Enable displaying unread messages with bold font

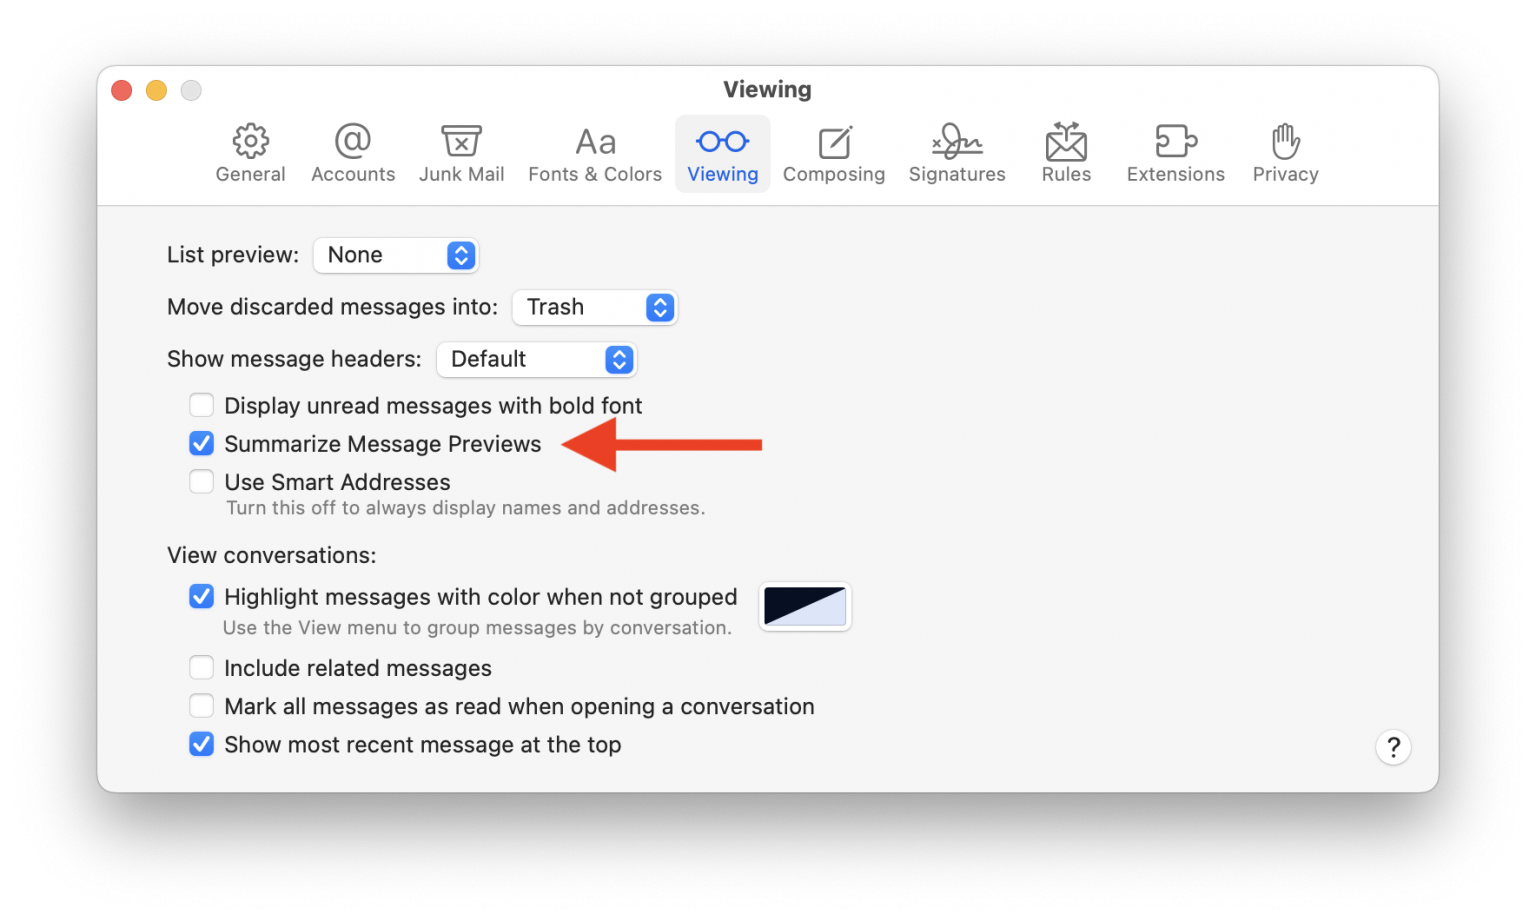click(x=201, y=405)
